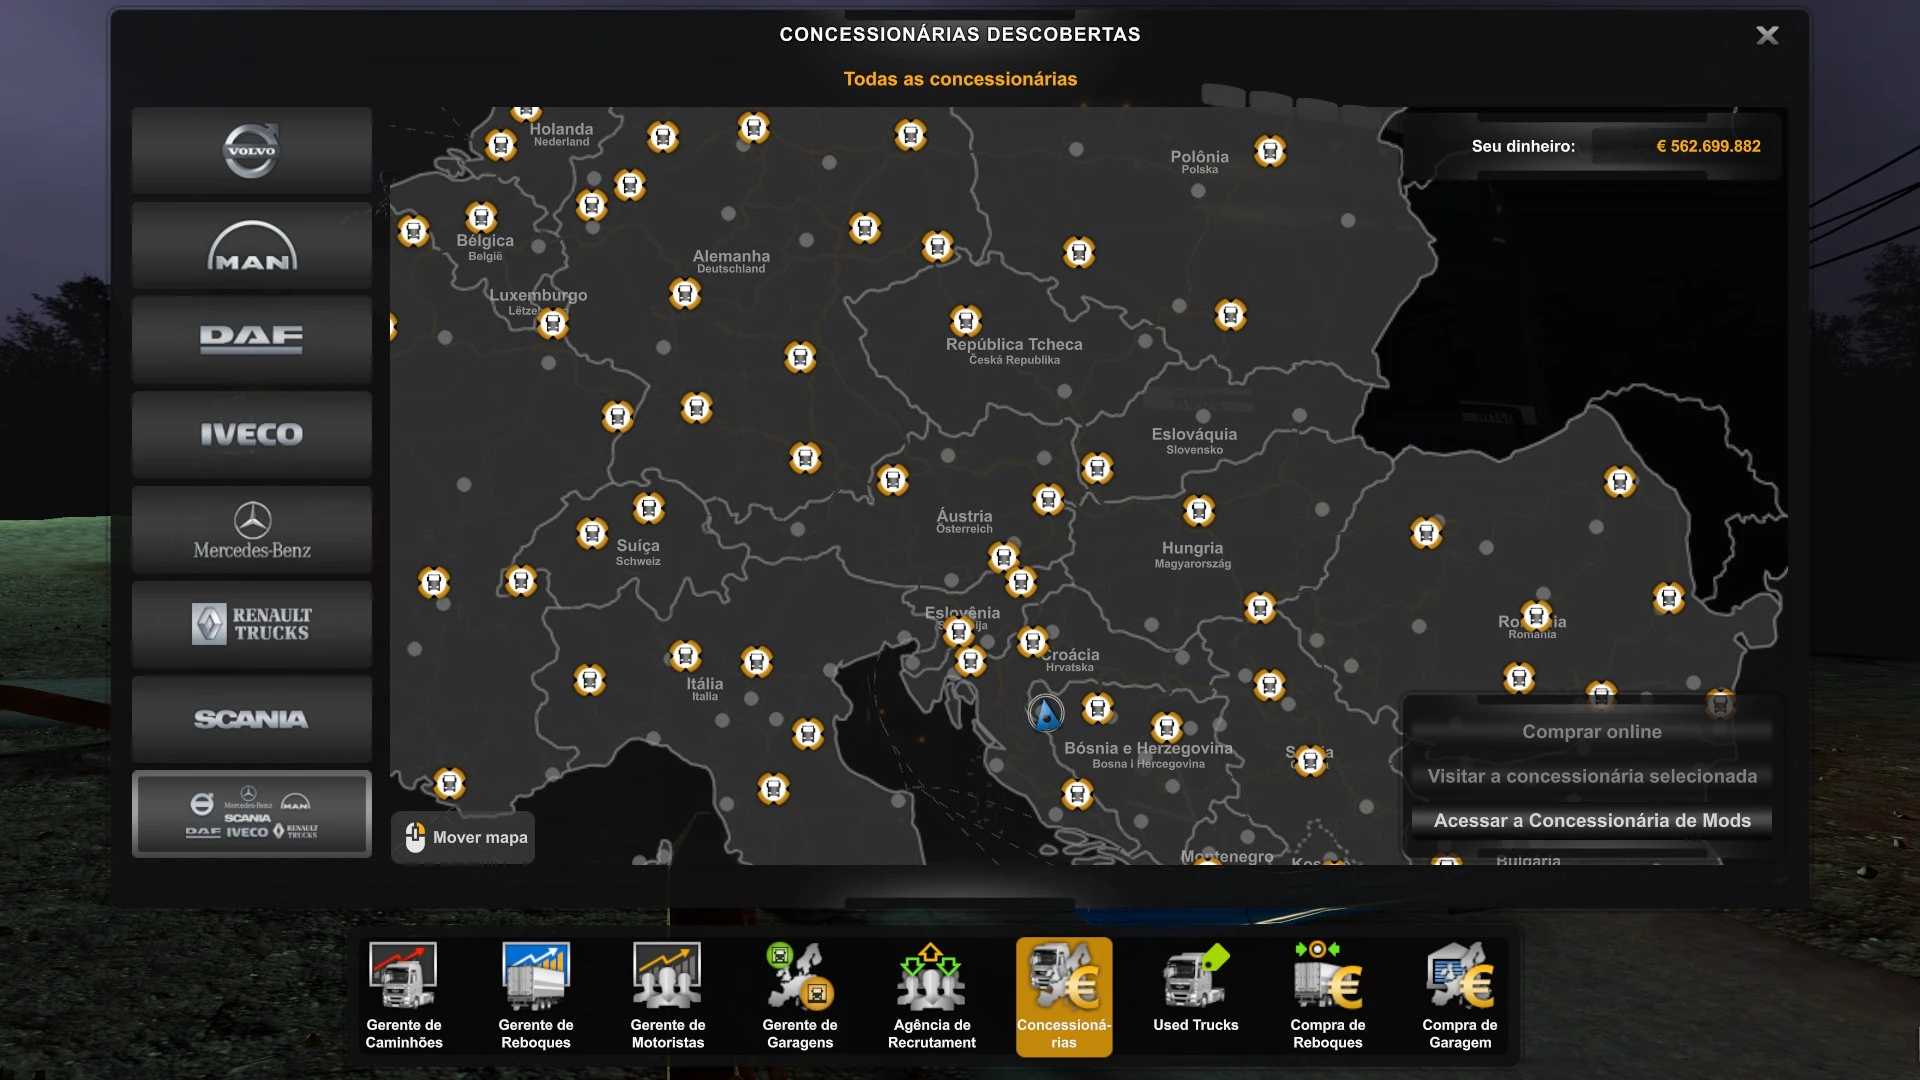
Task: Filter dealerships by DAF brand
Action: coord(251,340)
